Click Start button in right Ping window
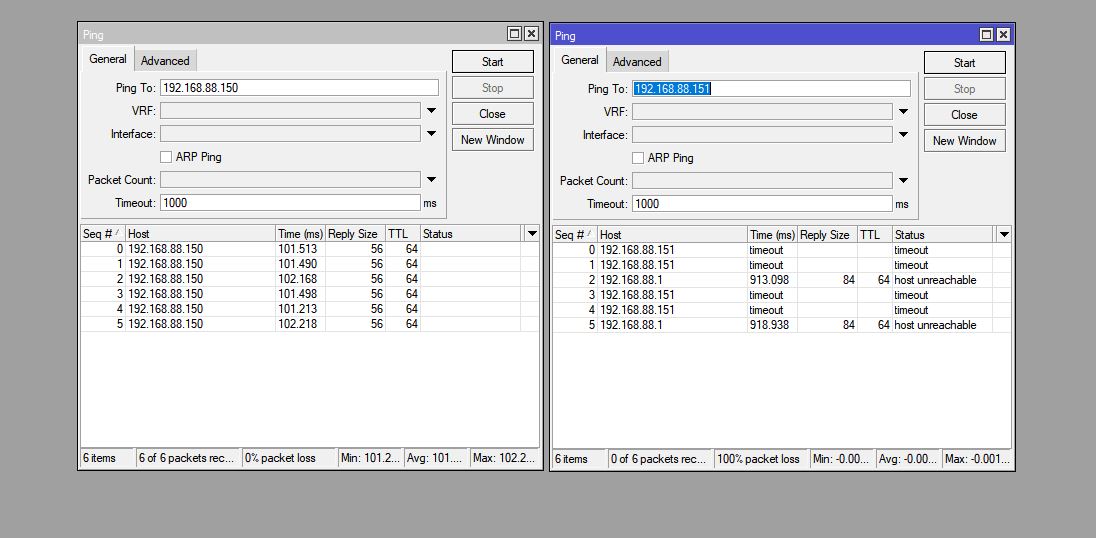The height and width of the screenshot is (538, 1096). pos(965,63)
